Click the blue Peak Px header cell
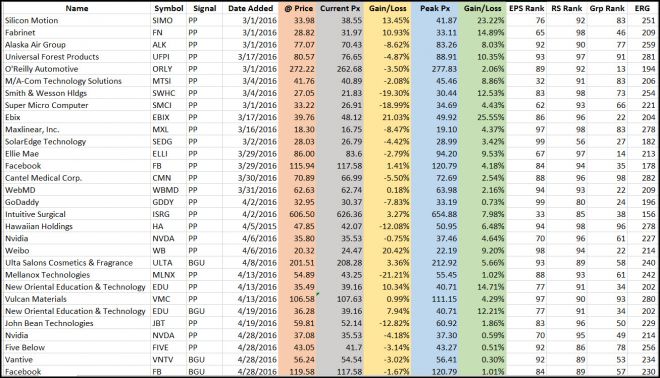The height and width of the screenshot is (378, 660). click(x=435, y=8)
